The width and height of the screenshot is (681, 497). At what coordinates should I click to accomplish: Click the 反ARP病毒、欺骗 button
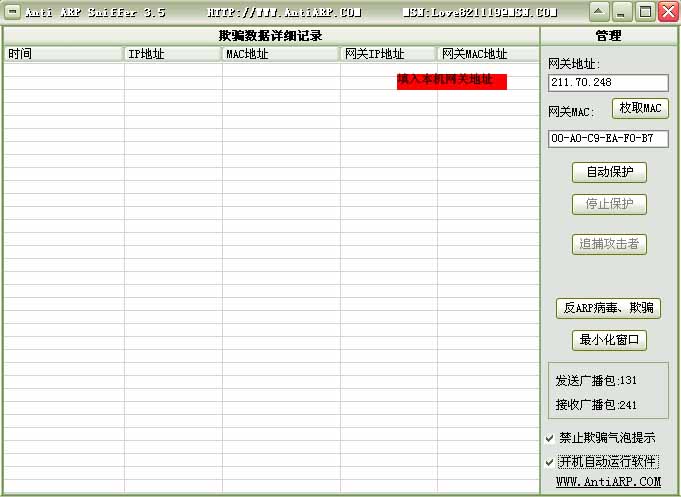(608, 308)
